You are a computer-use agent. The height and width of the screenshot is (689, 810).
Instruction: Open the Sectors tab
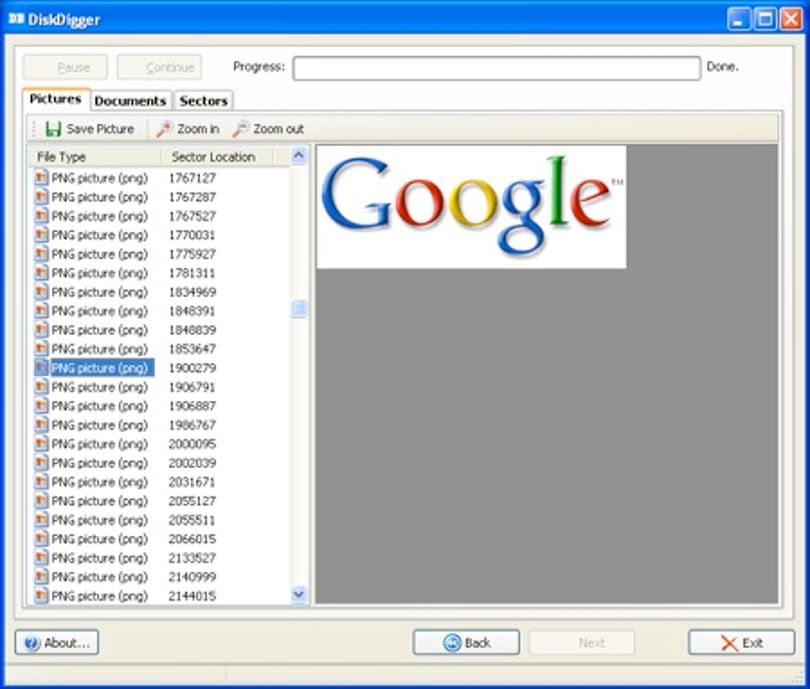point(204,101)
